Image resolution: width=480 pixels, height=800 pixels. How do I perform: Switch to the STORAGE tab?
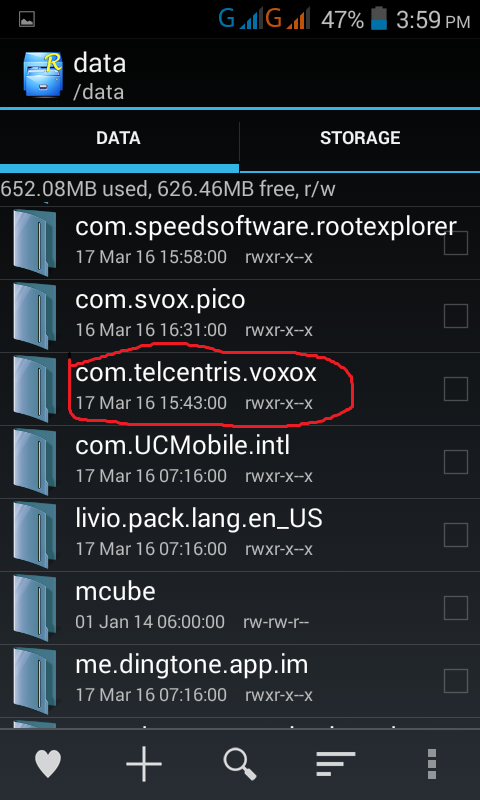tap(360, 138)
